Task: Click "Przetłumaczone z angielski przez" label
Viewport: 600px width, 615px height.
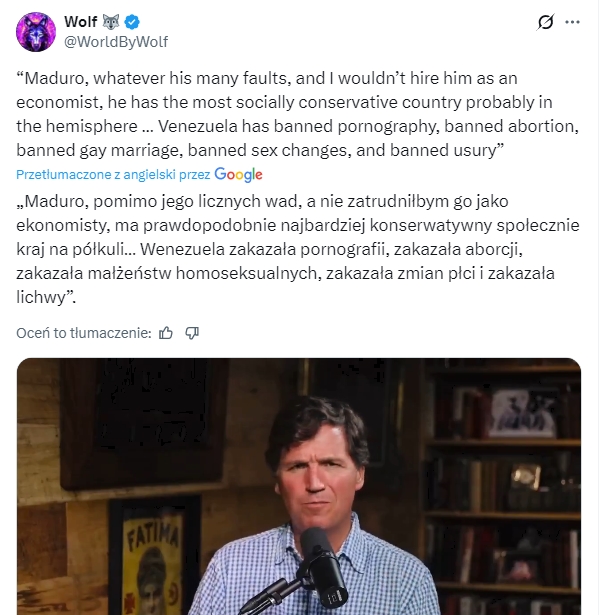Action: [x=113, y=174]
